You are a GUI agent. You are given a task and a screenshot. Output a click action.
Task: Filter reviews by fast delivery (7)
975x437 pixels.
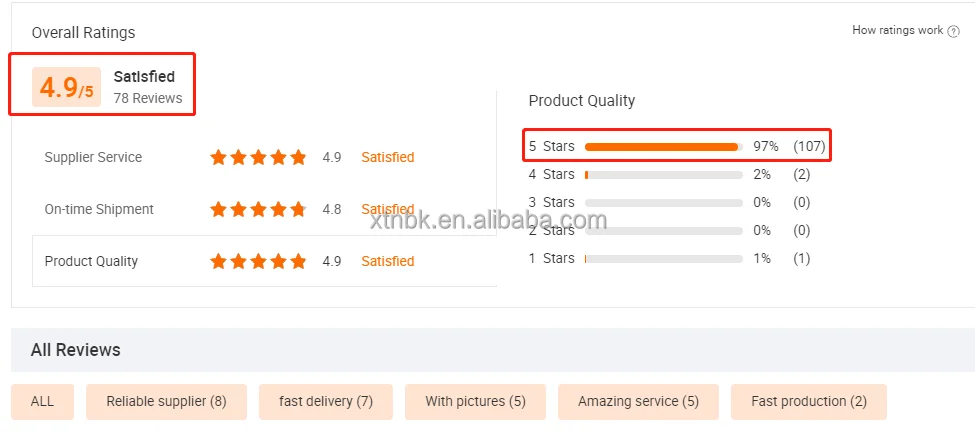click(326, 401)
